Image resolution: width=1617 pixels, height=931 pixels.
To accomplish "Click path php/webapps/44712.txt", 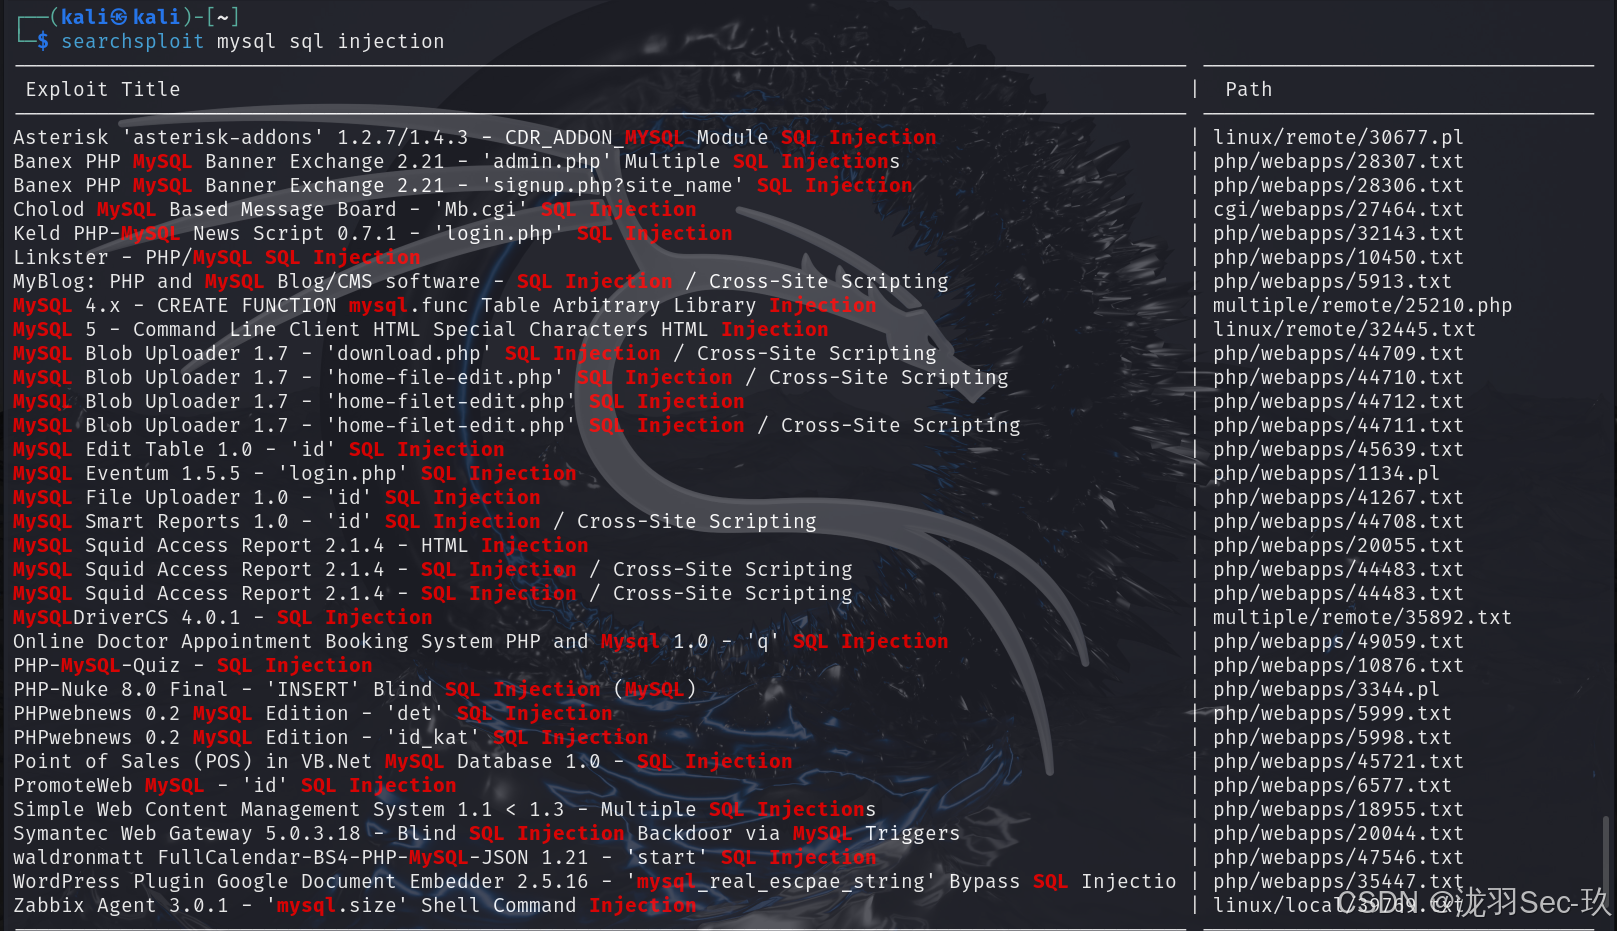I will [1338, 401].
